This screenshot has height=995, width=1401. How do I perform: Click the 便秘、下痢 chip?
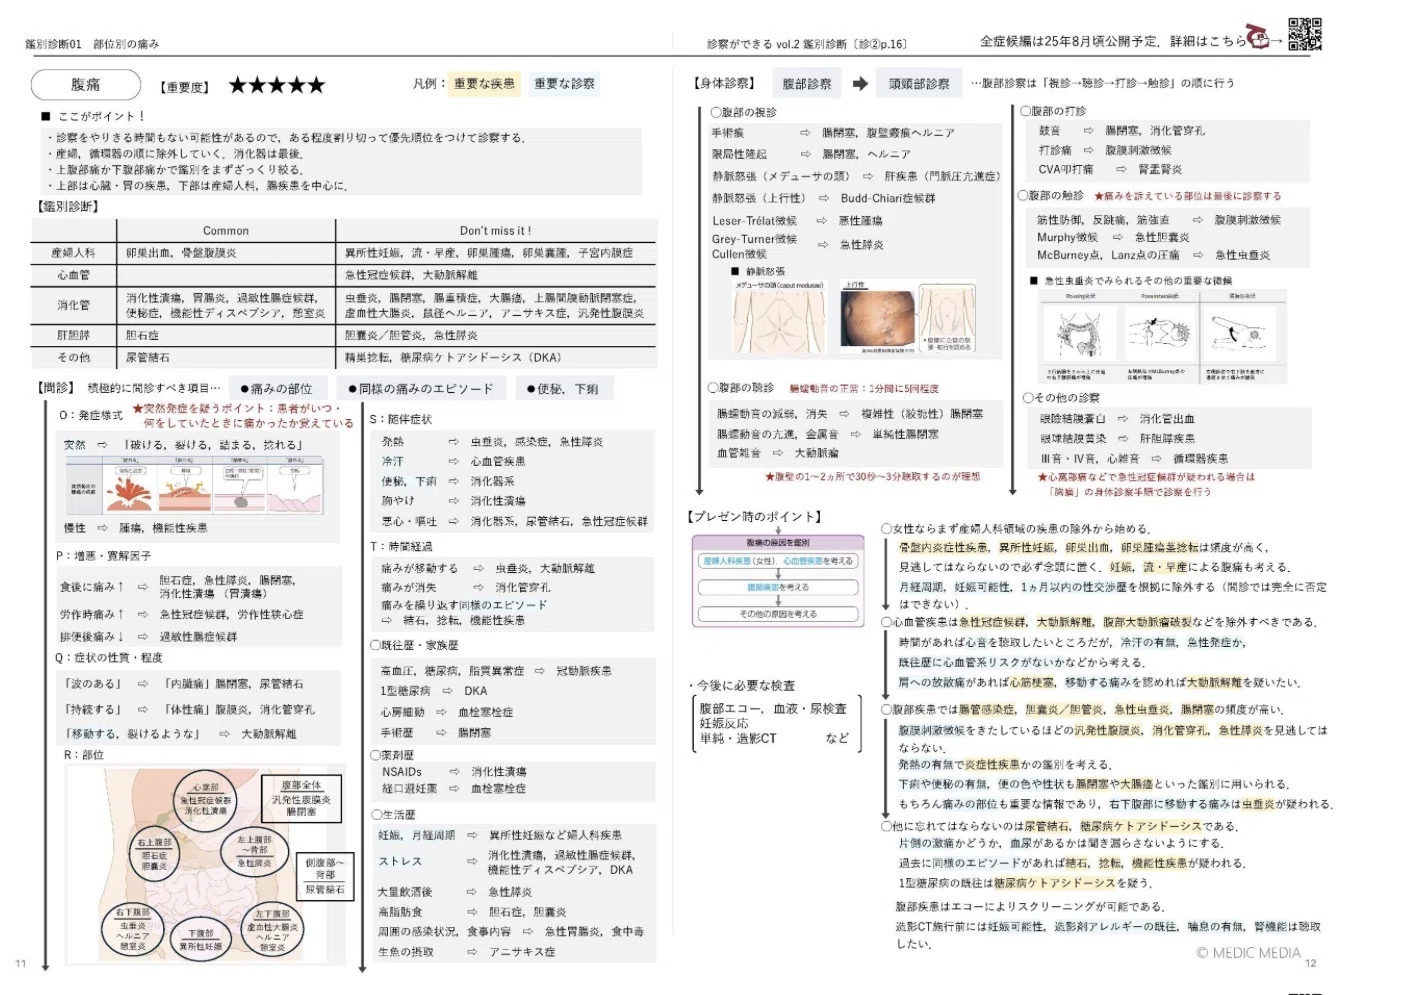(563, 389)
